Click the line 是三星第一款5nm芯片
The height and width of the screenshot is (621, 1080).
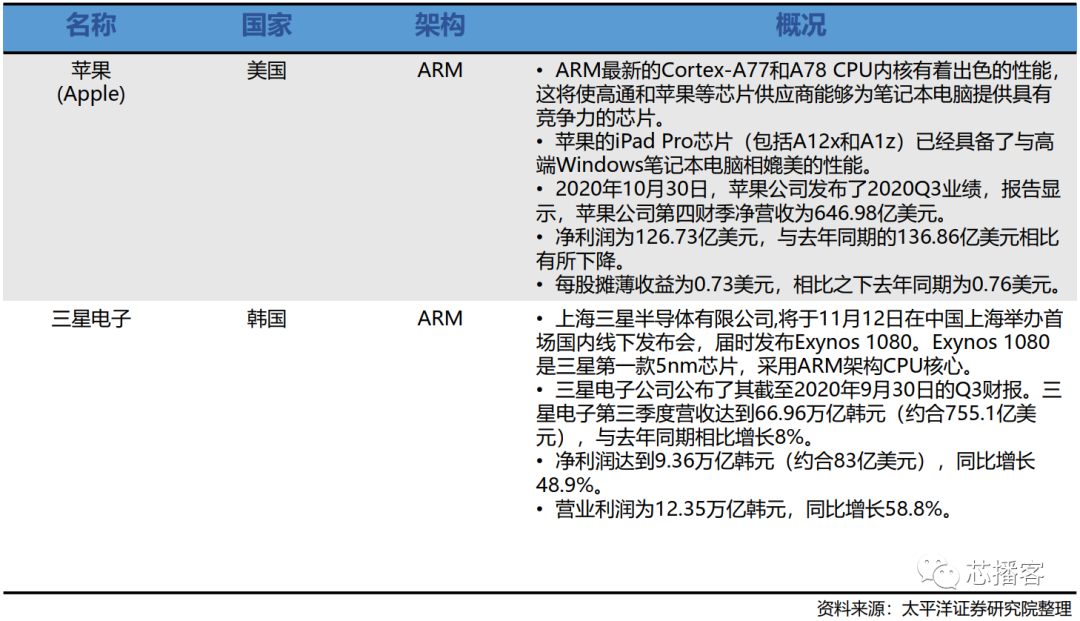point(756,366)
